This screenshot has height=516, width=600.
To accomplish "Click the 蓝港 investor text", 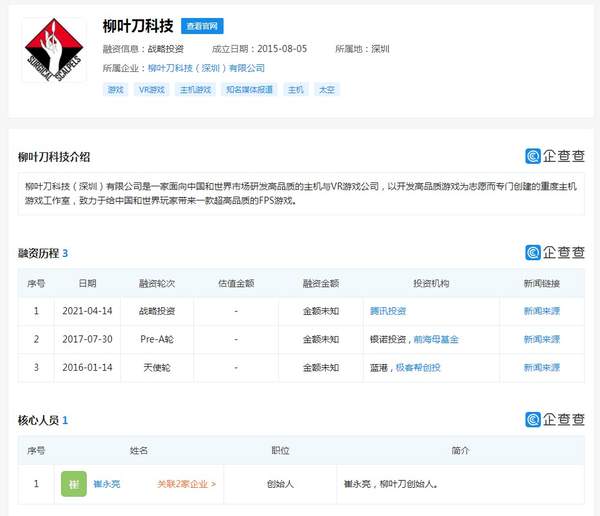I will tap(378, 367).
